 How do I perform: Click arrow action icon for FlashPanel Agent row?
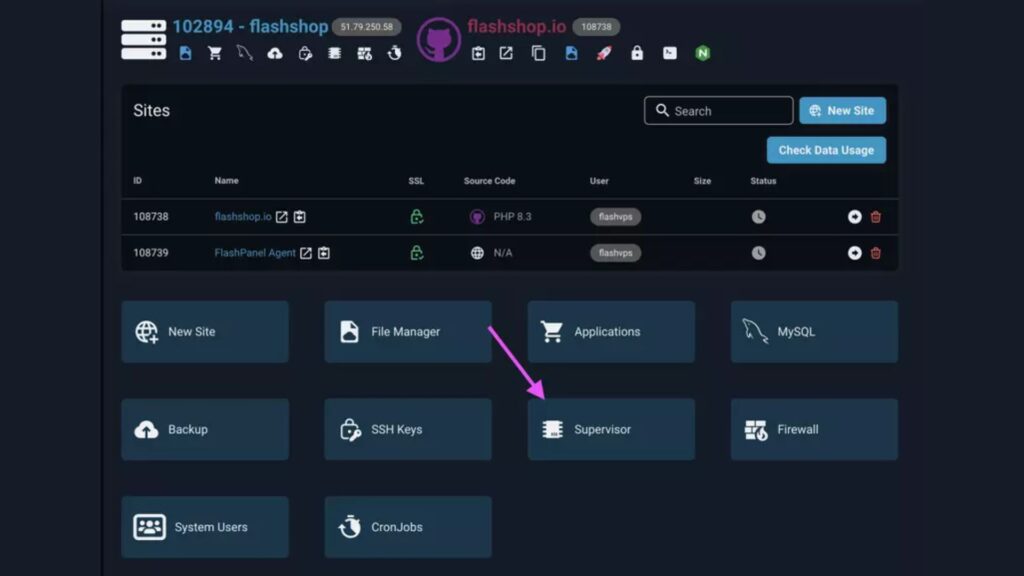[854, 253]
